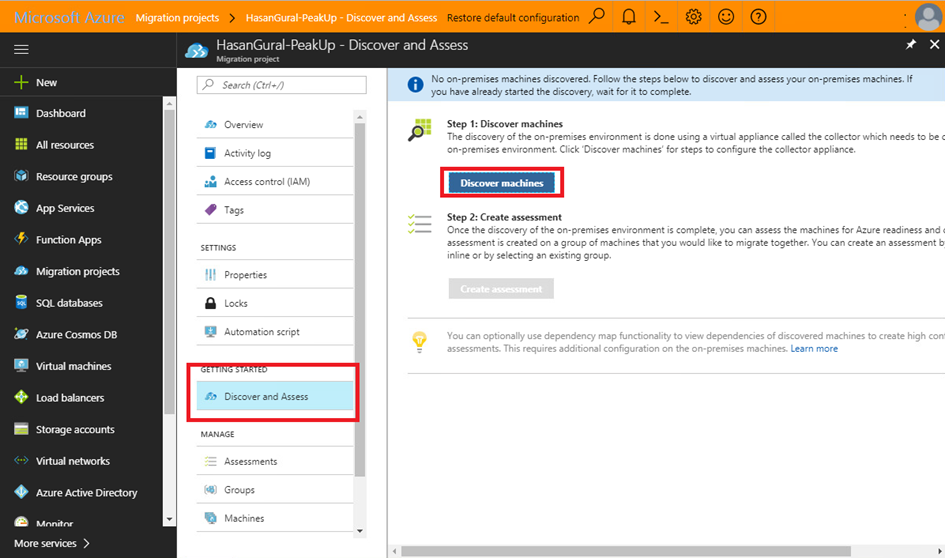Close the Discover and Assess blade
The height and width of the screenshot is (558, 945).
coord(934,45)
